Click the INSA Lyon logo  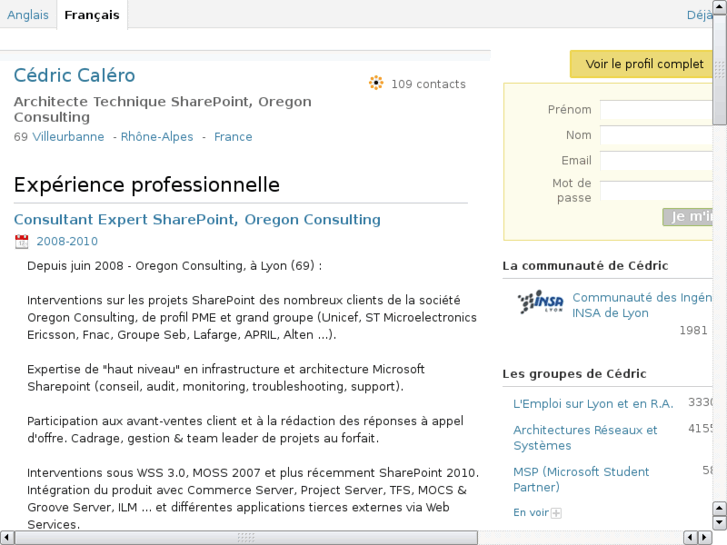(540, 303)
